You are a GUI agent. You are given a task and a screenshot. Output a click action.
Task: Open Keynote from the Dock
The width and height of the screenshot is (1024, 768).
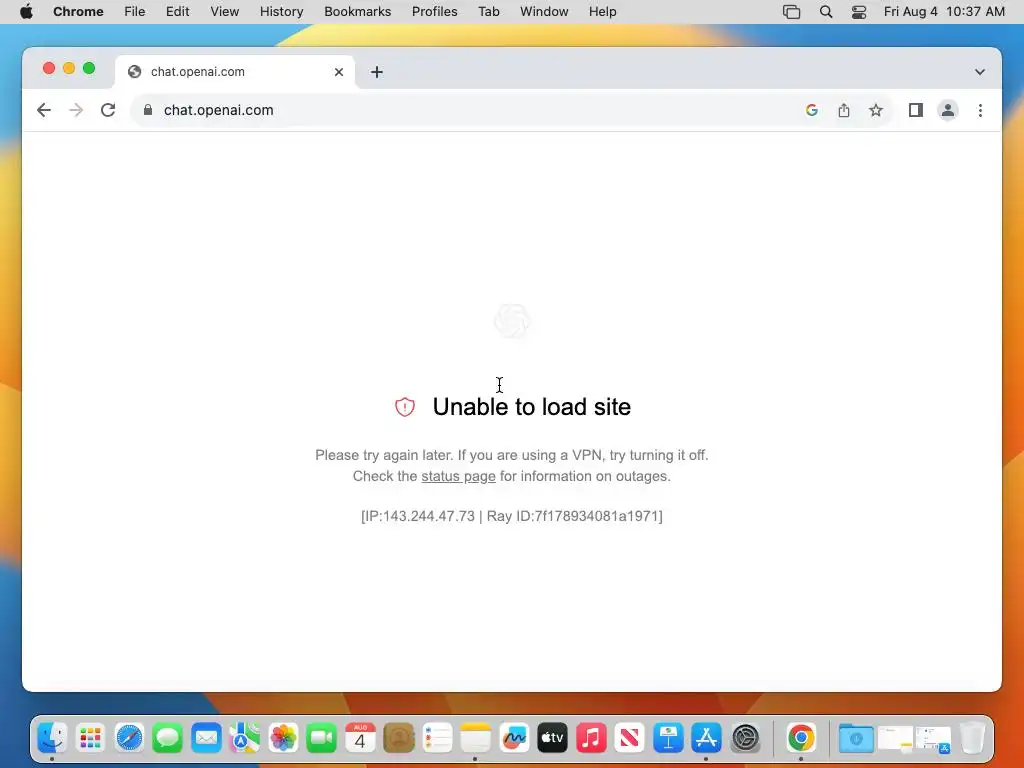pyautogui.click(x=669, y=738)
